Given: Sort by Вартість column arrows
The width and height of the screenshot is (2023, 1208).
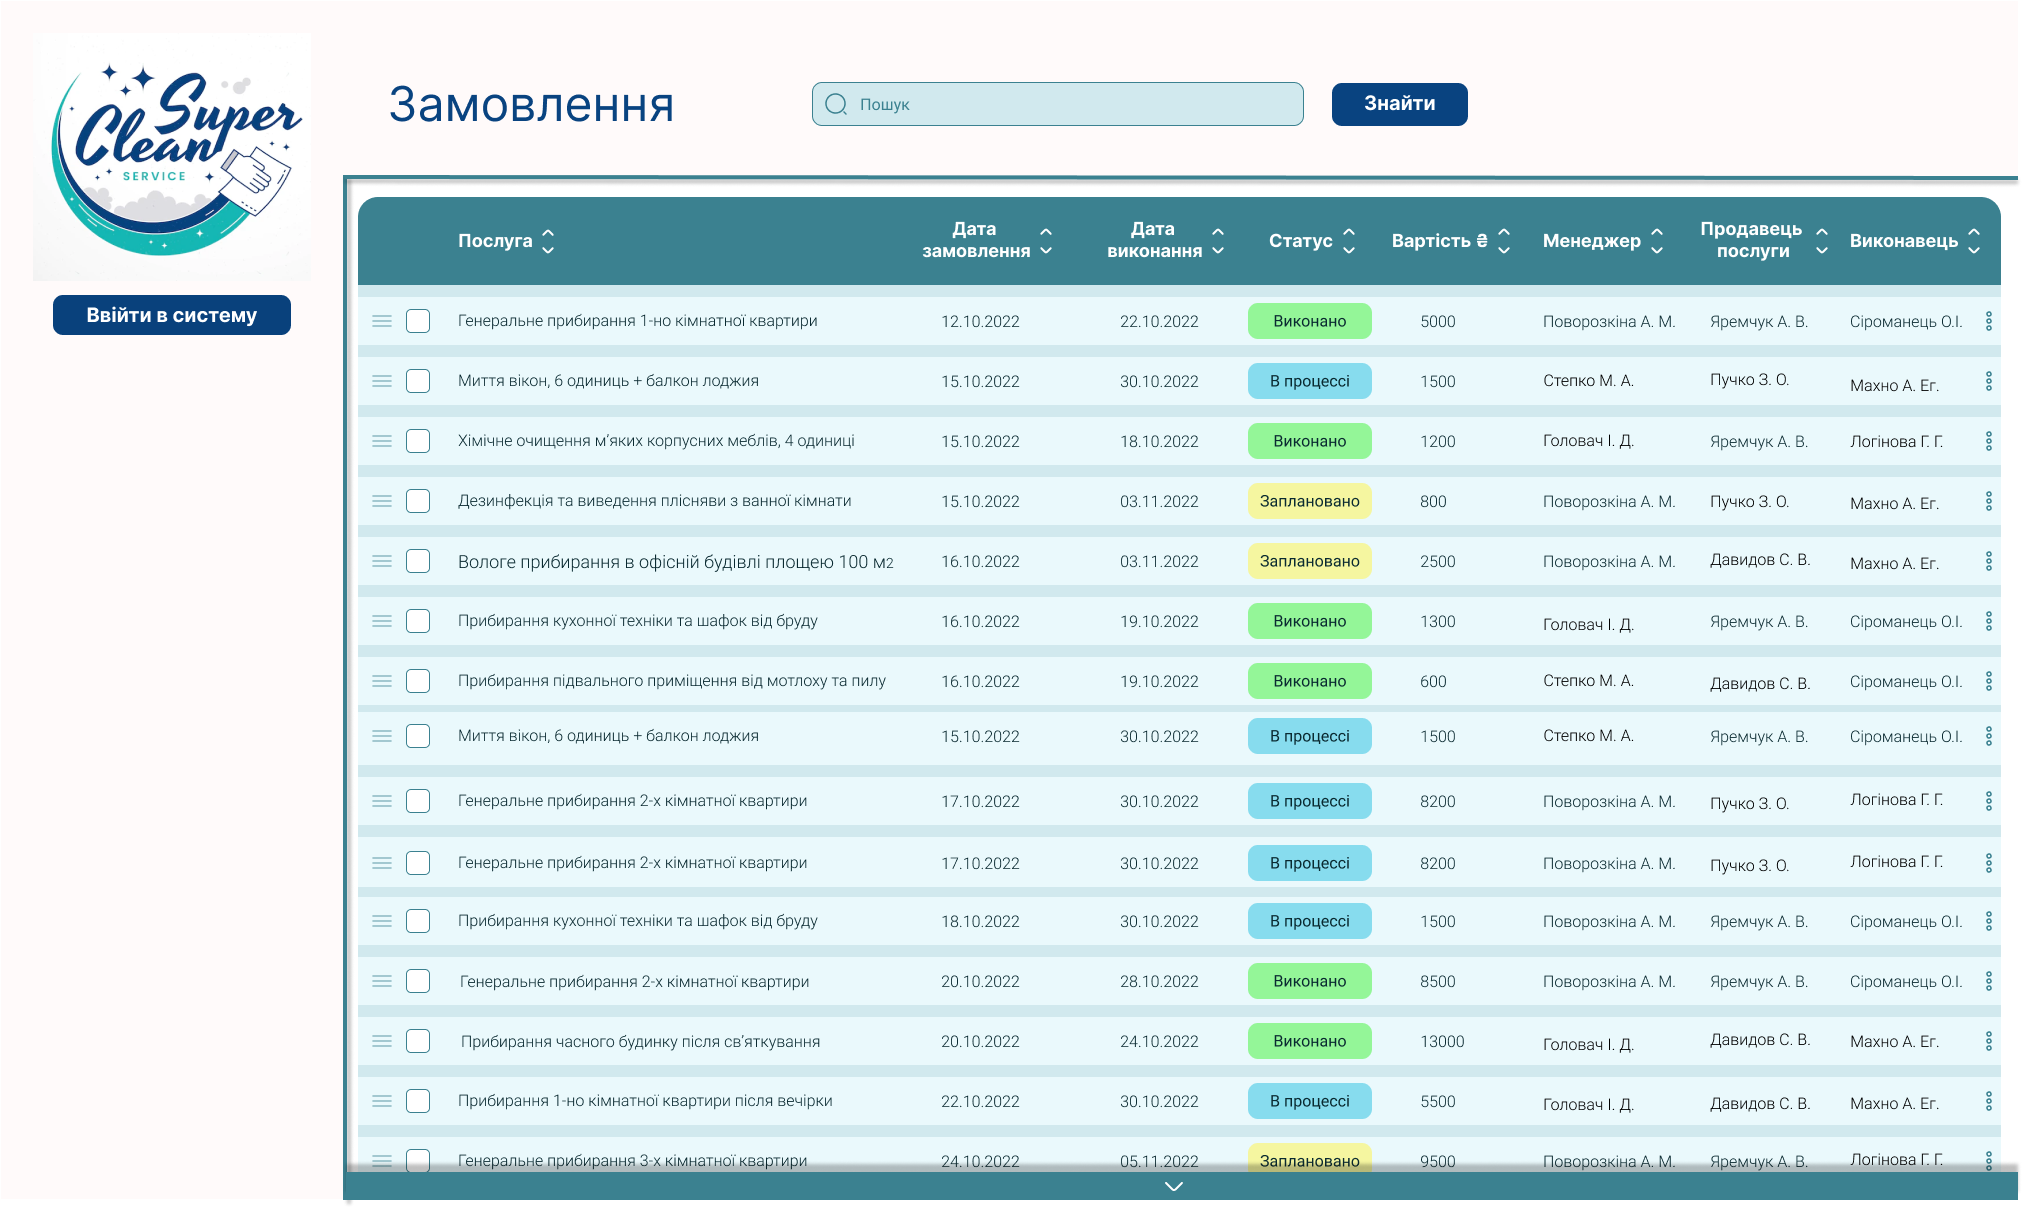Looking at the screenshot, I should click(x=1504, y=241).
